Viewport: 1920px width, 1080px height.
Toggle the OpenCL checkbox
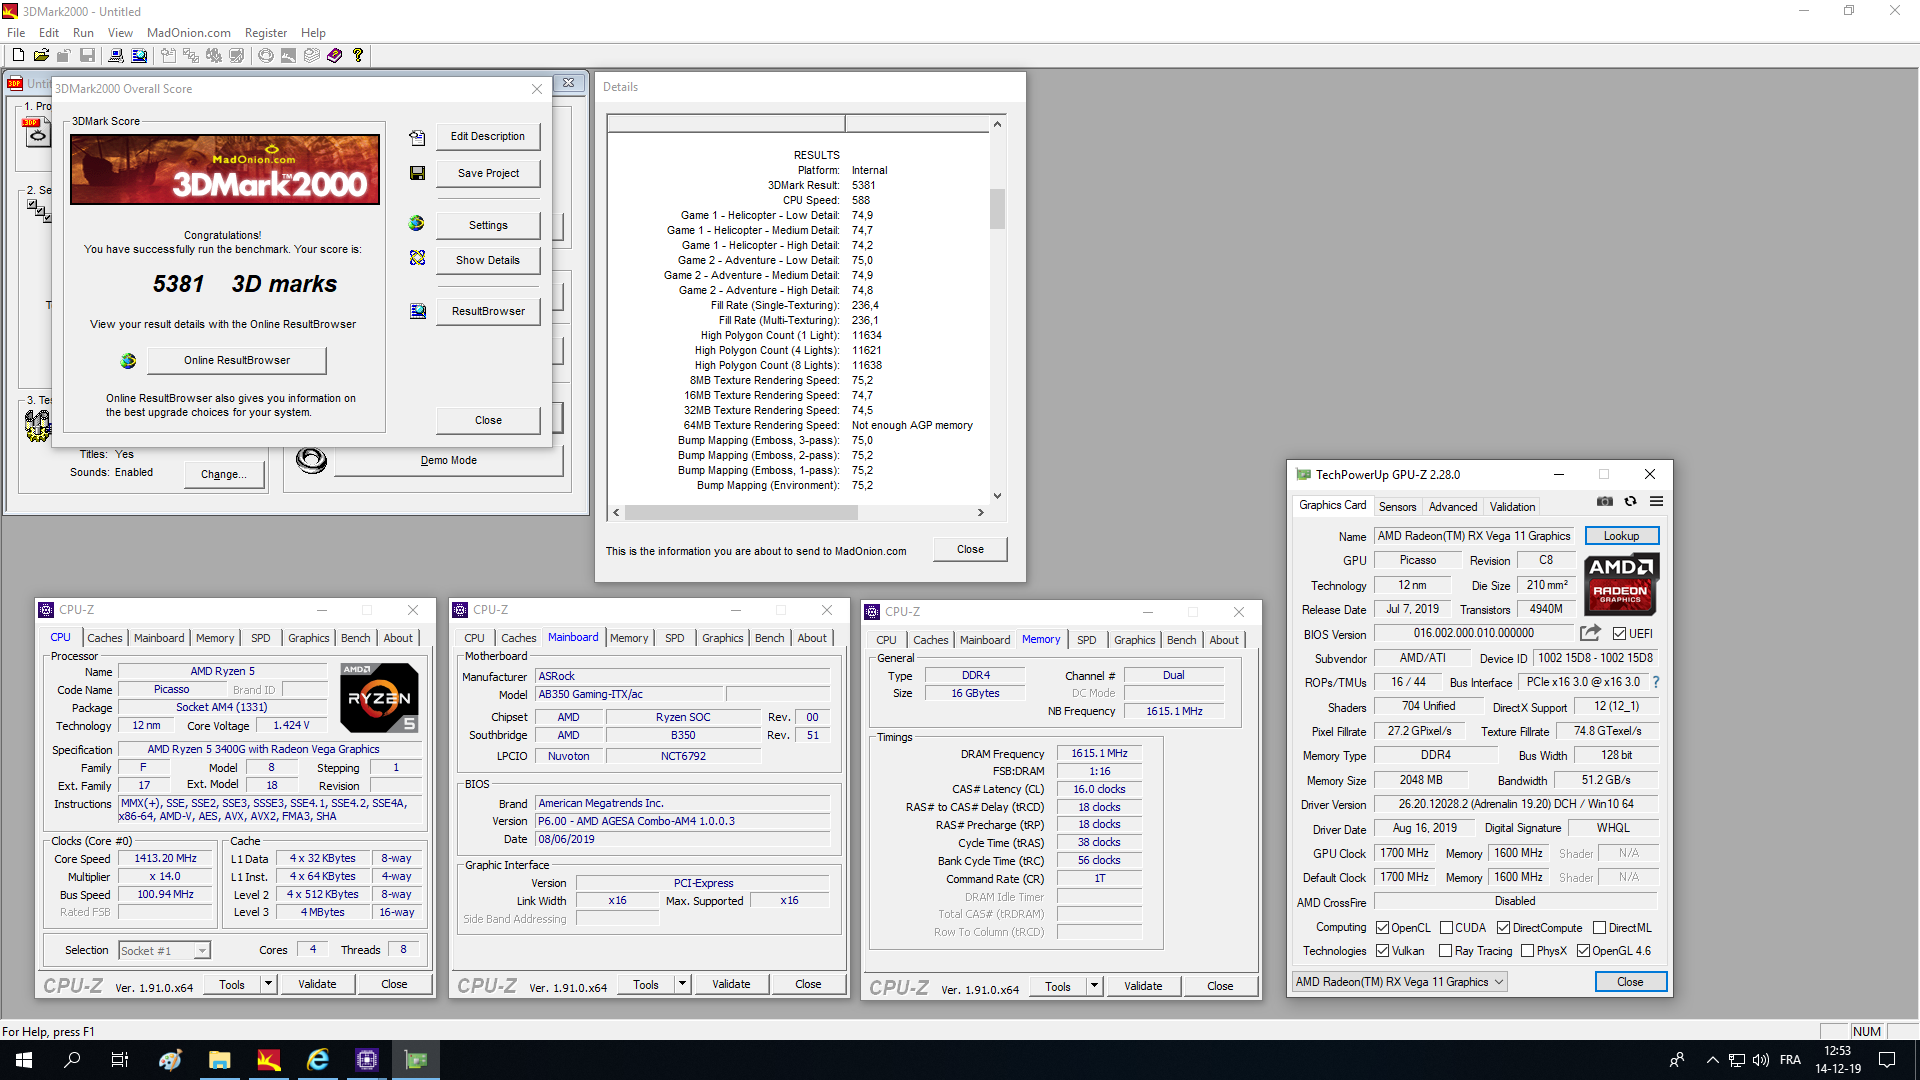pyautogui.click(x=1382, y=928)
